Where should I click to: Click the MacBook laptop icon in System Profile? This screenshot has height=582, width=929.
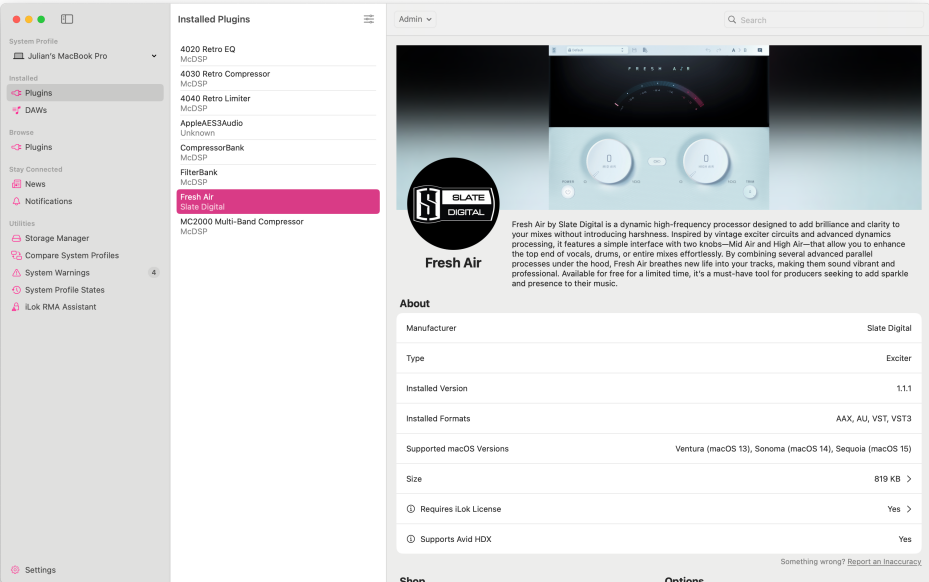click(18, 56)
